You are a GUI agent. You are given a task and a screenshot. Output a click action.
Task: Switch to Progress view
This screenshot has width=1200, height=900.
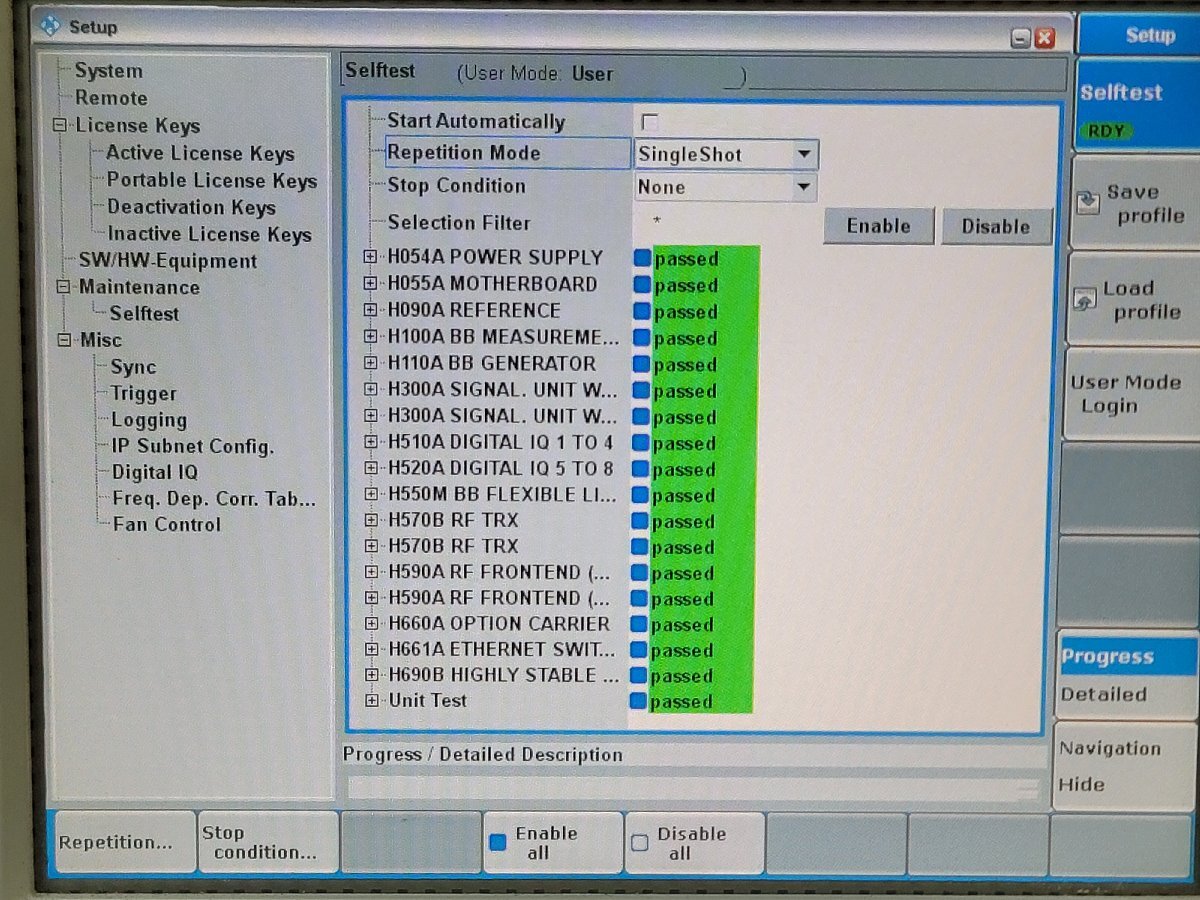pos(1128,657)
